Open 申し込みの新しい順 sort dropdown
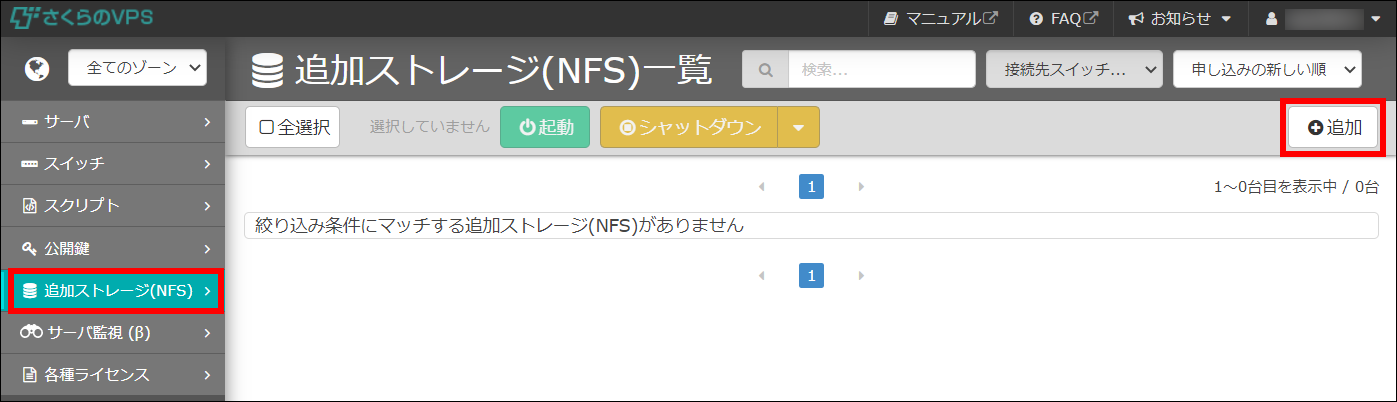The width and height of the screenshot is (1397, 402). [x=1267, y=70]
